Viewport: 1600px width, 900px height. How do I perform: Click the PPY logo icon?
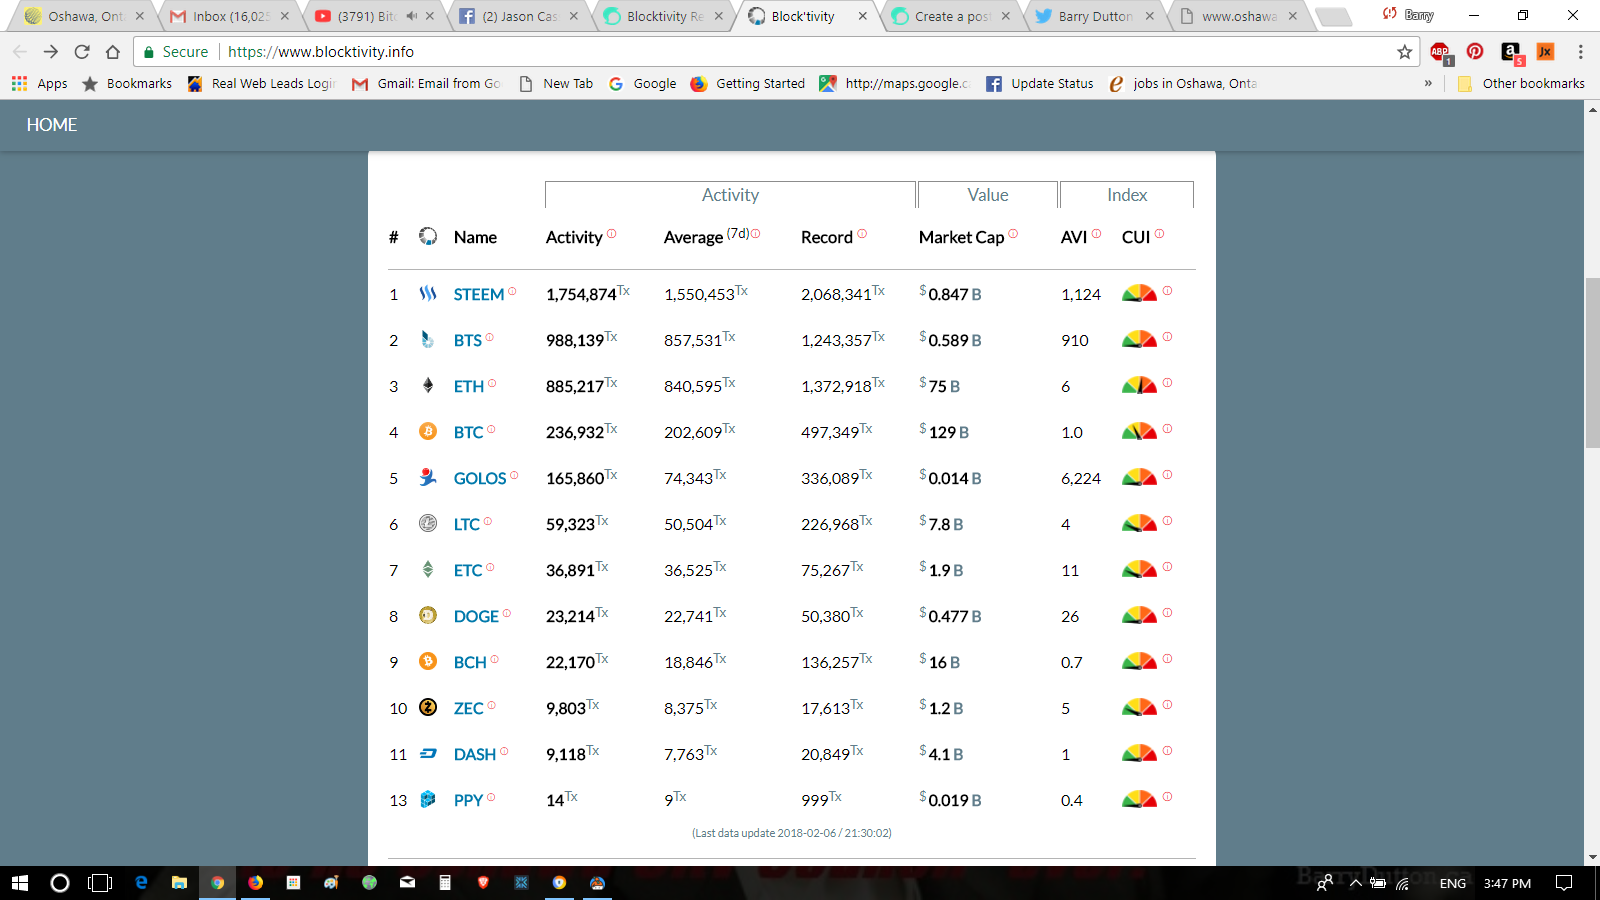tap(428, 799)
